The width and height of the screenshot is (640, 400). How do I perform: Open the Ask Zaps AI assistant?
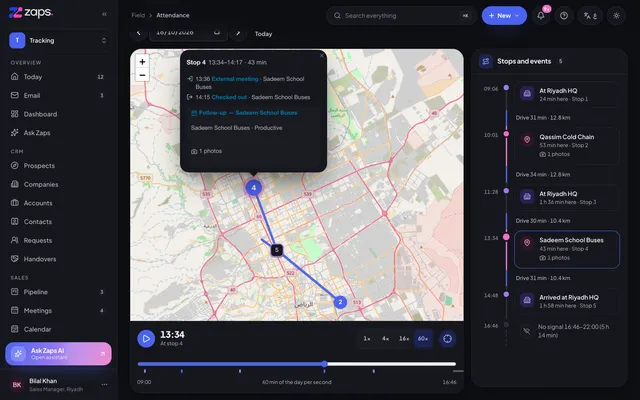point(58,353)
